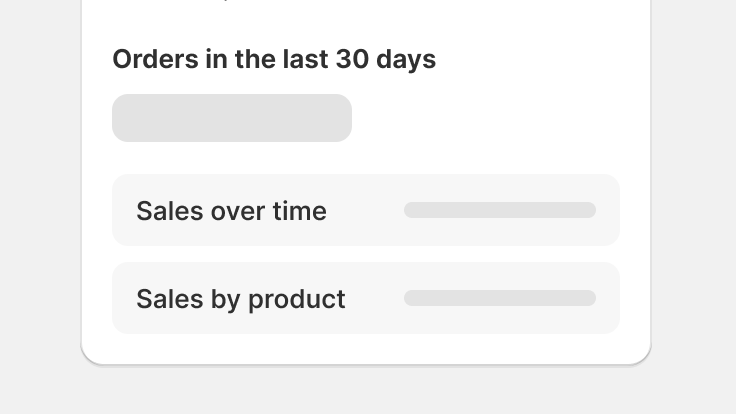Click the 'Orders in the last 30 days' heading
736x414 pixels.
(x=274, y=59)
